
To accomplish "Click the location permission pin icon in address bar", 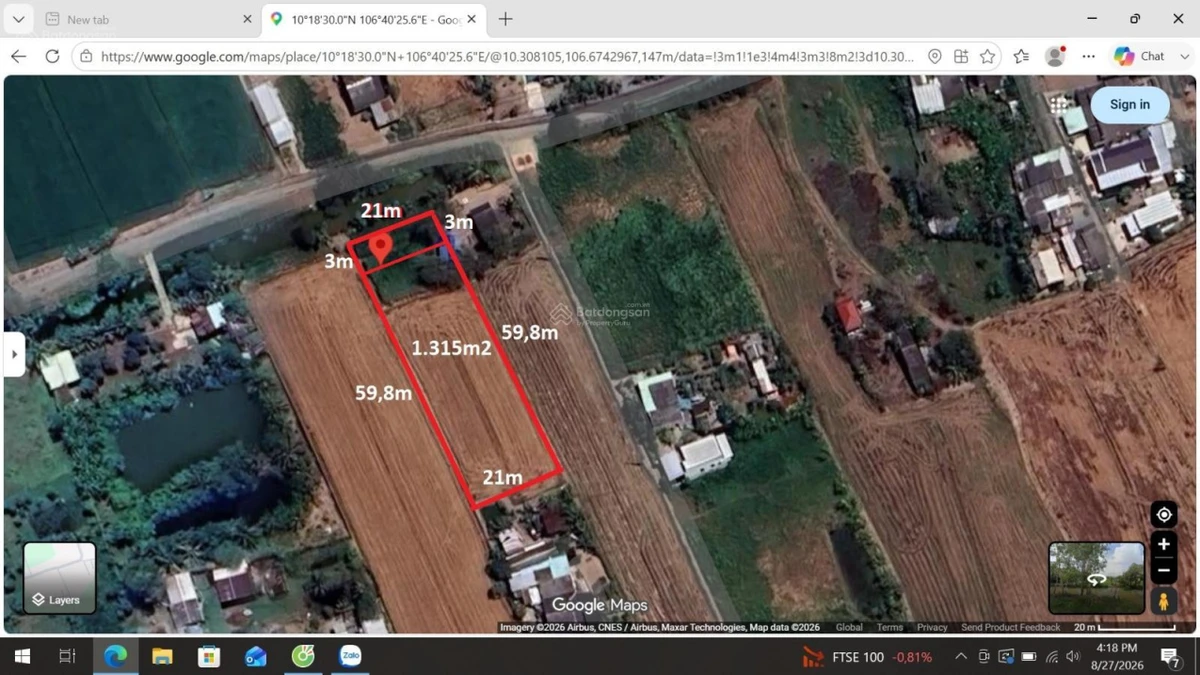I will (x=934, y=57).
